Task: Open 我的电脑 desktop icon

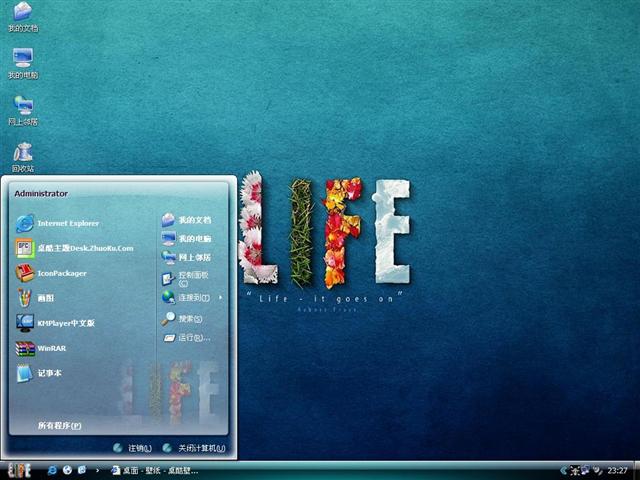Action: click(x=23, y=61)
